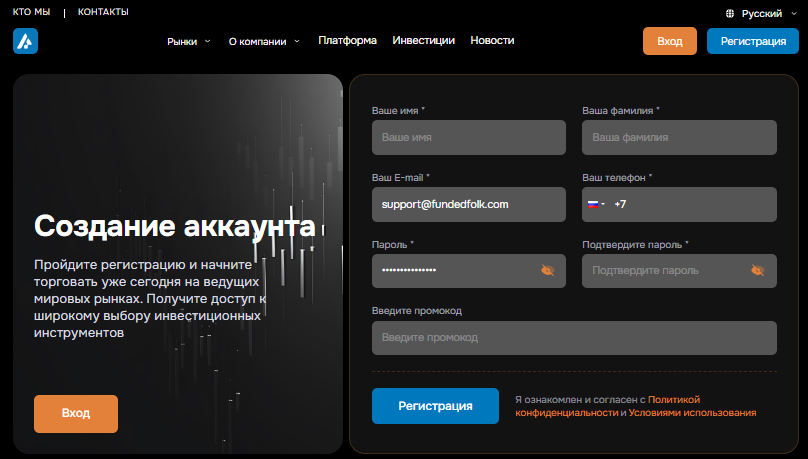Focus the Введите промокод input field

[x=574, y=338]
